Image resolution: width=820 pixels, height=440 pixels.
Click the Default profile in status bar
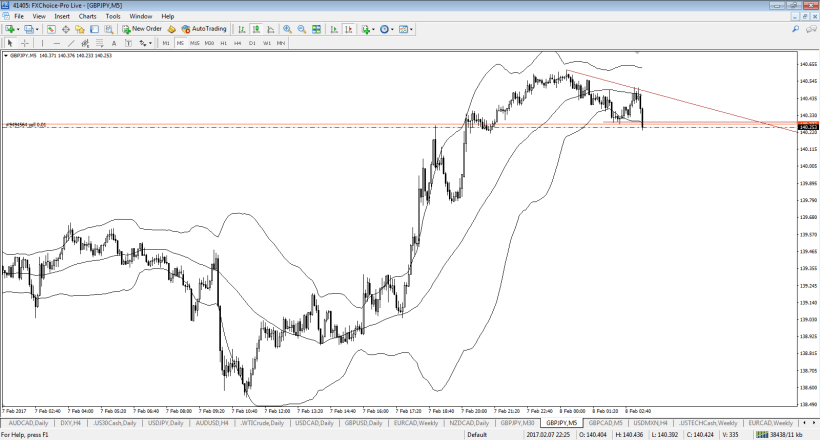pos(477,435)
